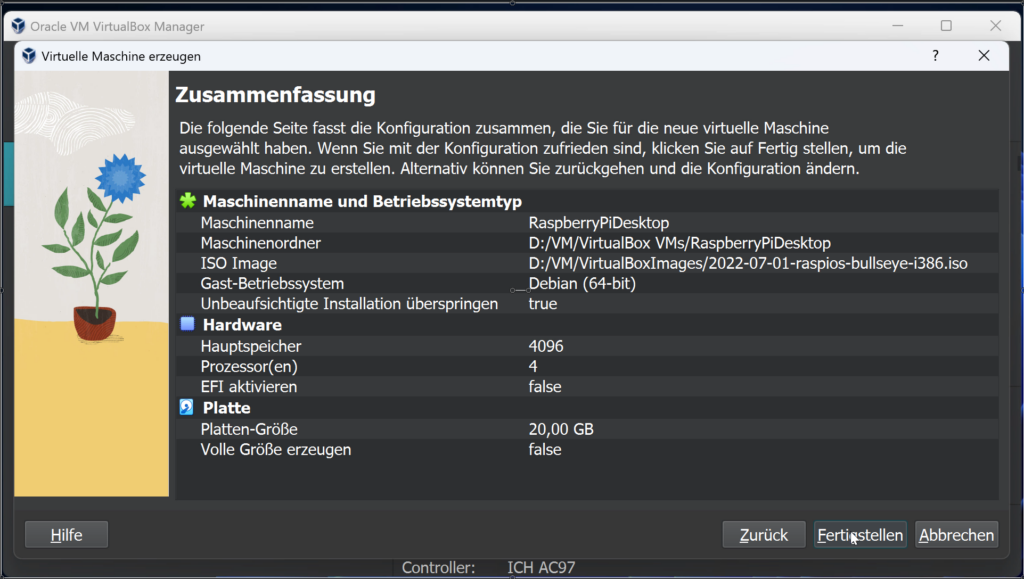
Task: Click the Prozessor(en) row label
Action: (249, 366)
